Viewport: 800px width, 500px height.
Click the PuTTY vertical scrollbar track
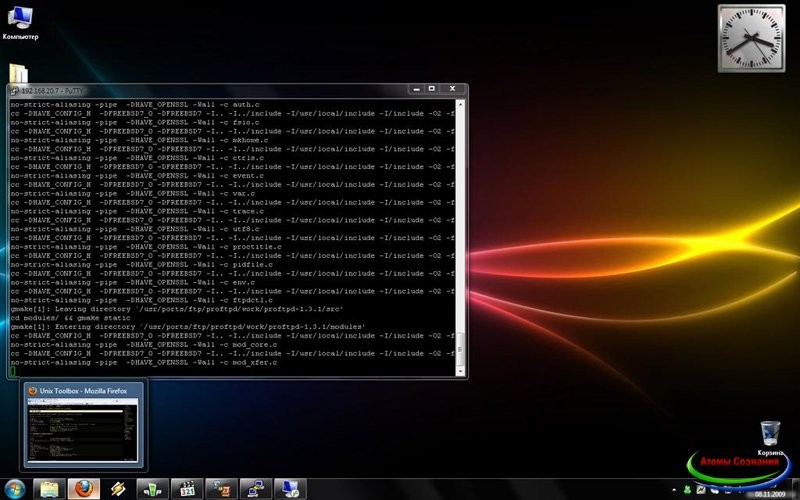tap(460, 220)
